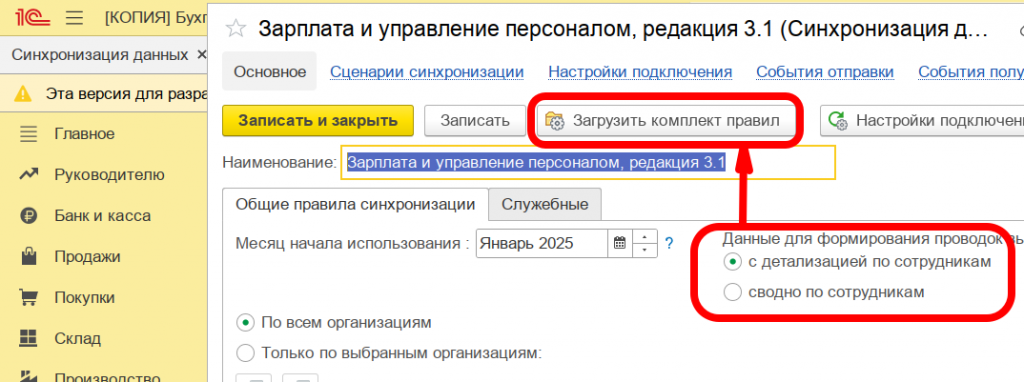Click Данные для формирования проводок label
The image size is (1024, 382).
click(872, 238)
